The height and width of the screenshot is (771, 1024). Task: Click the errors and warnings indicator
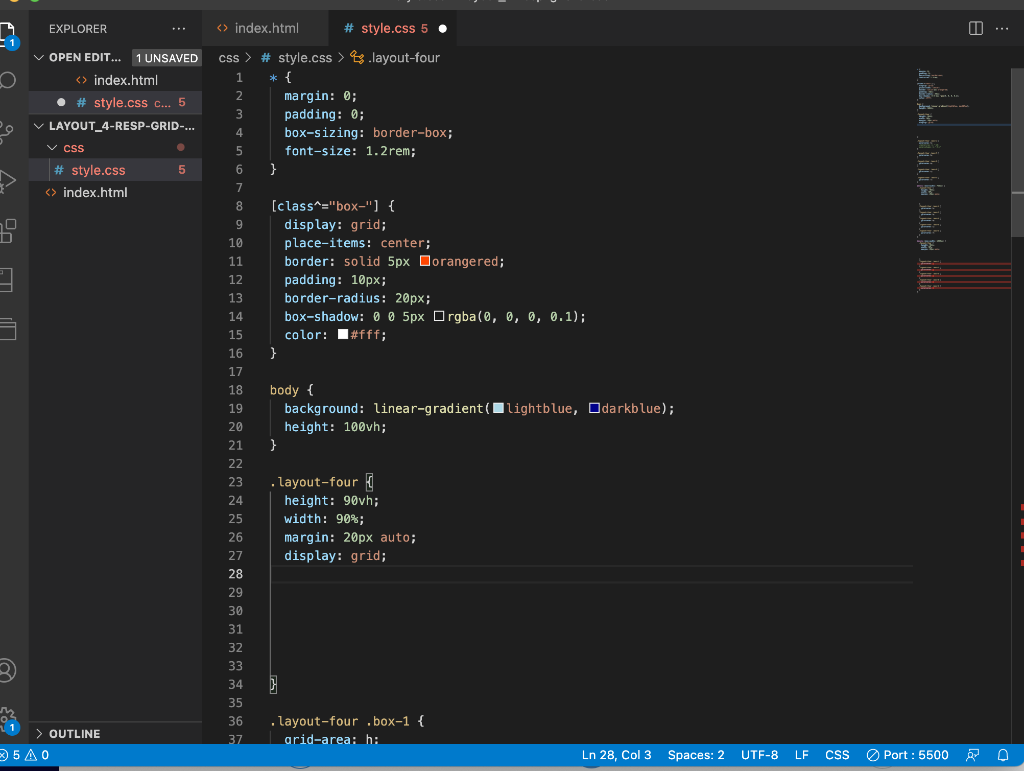(x=25, y=755)
